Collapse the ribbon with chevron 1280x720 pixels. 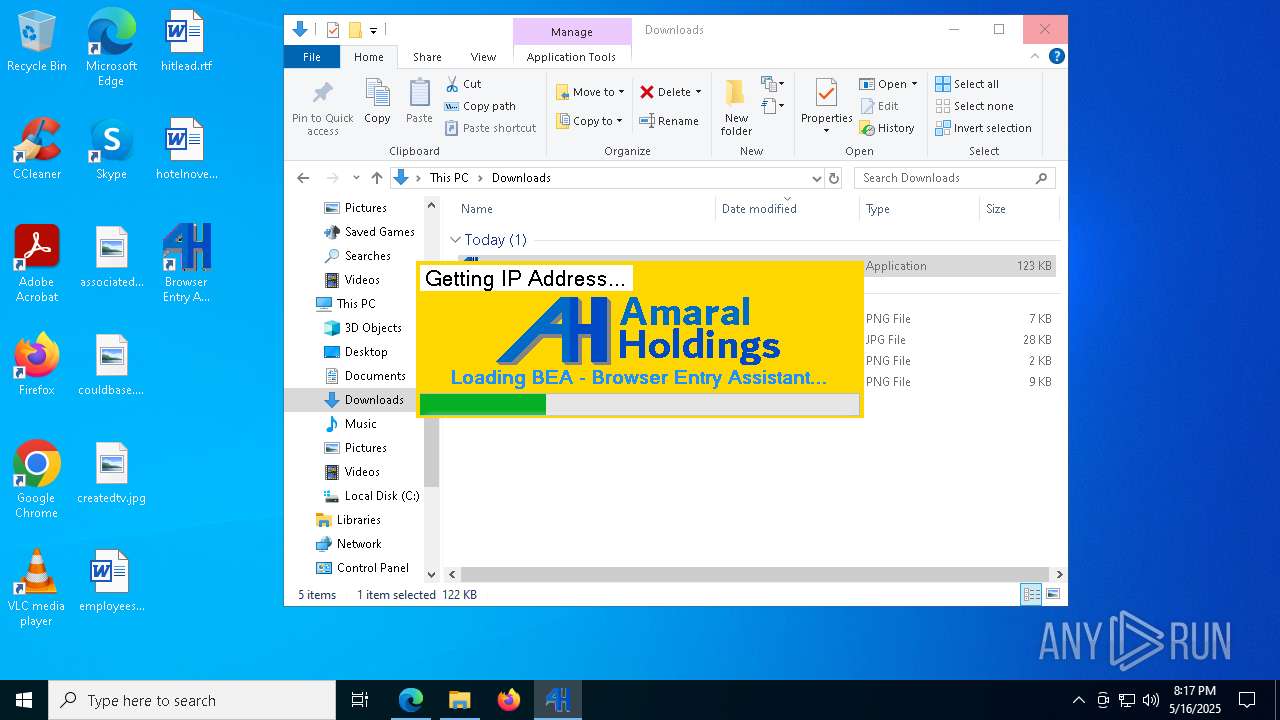click(1037, 57)
